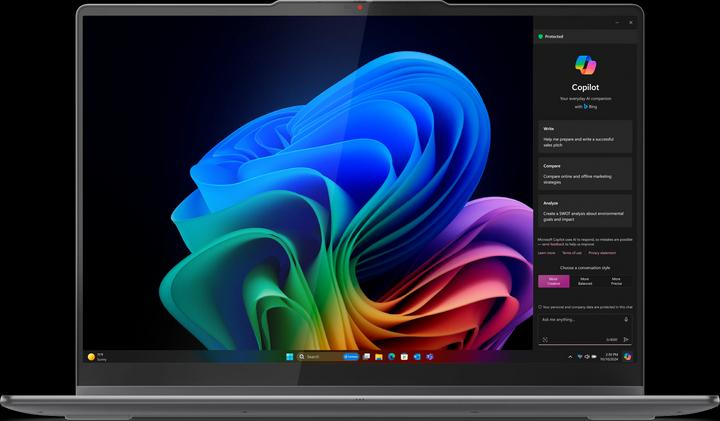Screen dimensions: 720x421
Task: Click the Bing logo under Copilot title
Action: (x=585, y=107)
